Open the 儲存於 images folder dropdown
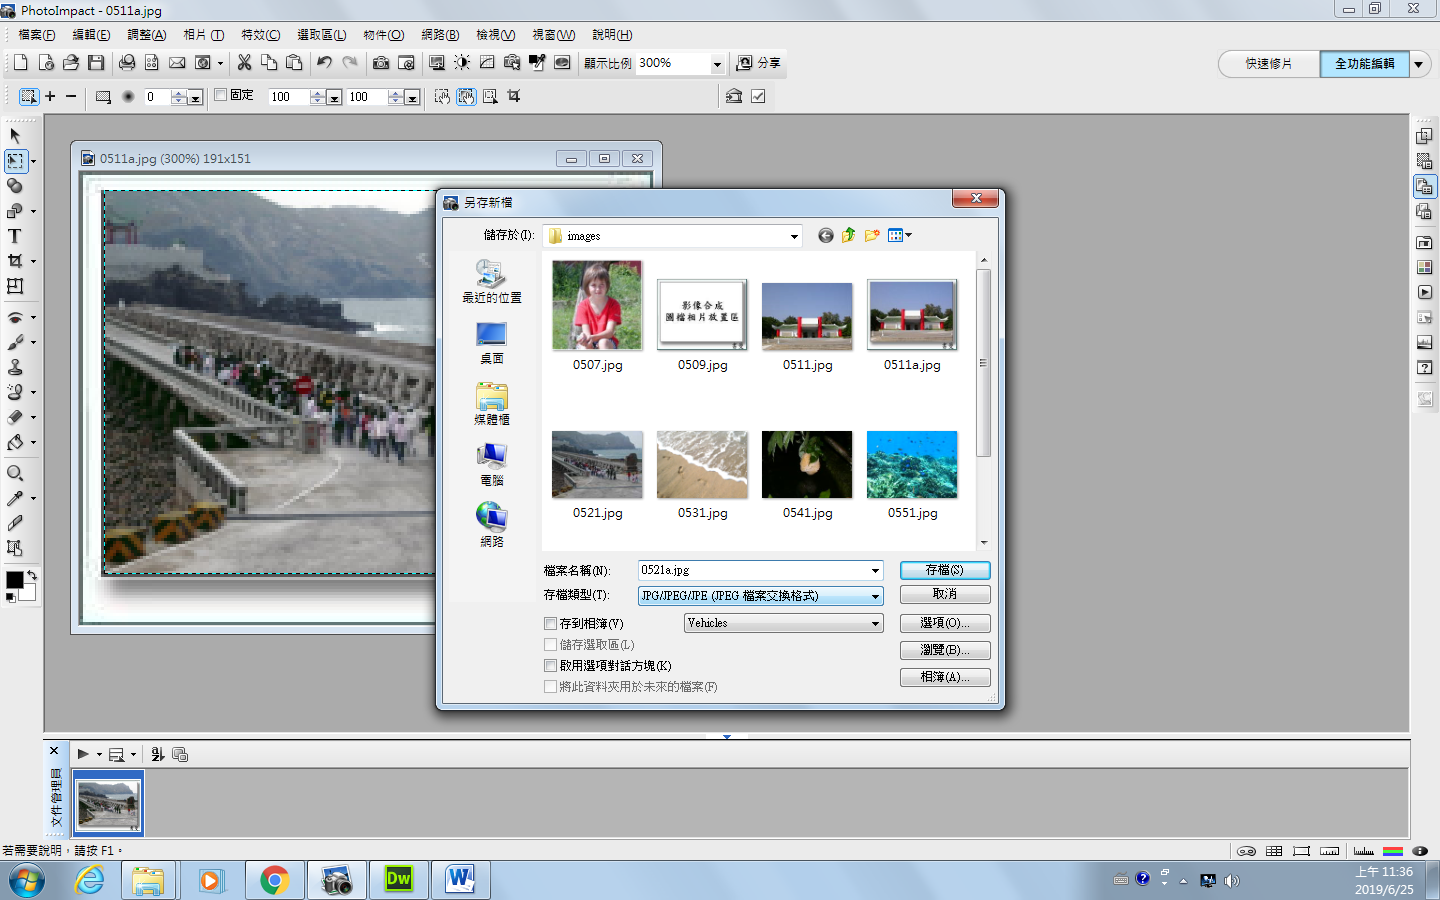Image resolution: width=1440 pixels, height=900 pixels. (794, 237)
